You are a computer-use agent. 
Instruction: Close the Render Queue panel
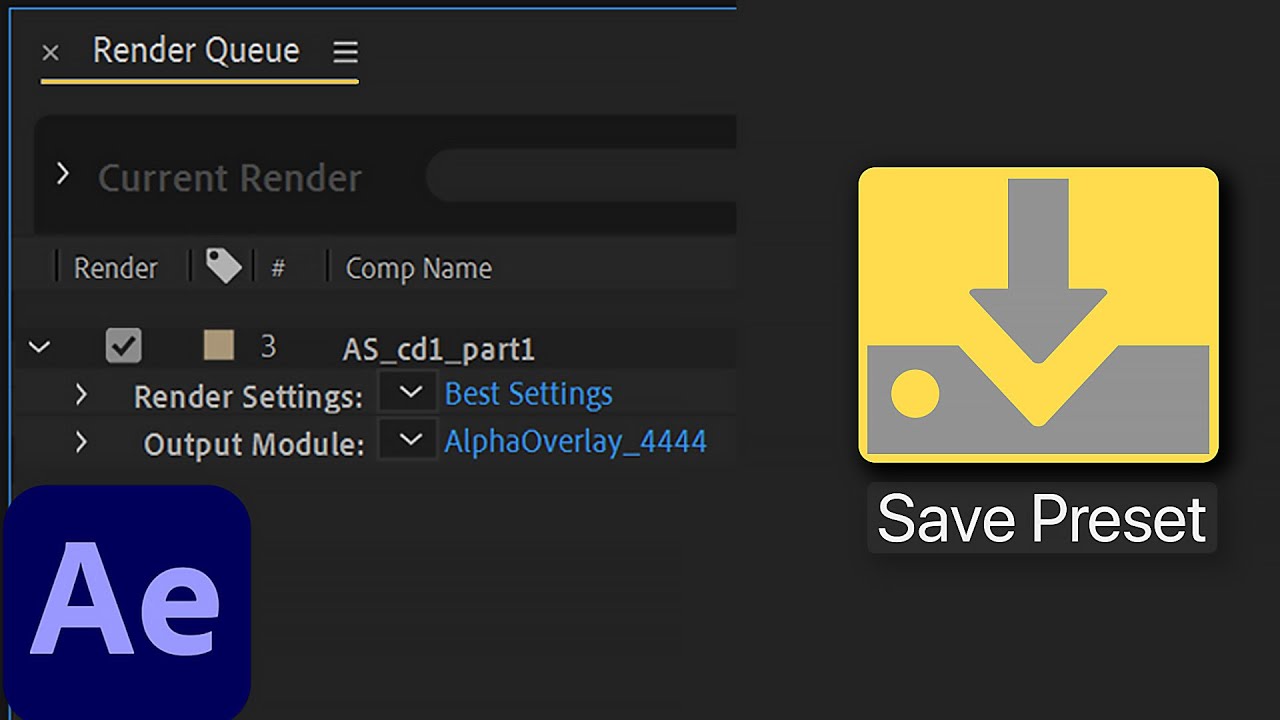(51, 53)
